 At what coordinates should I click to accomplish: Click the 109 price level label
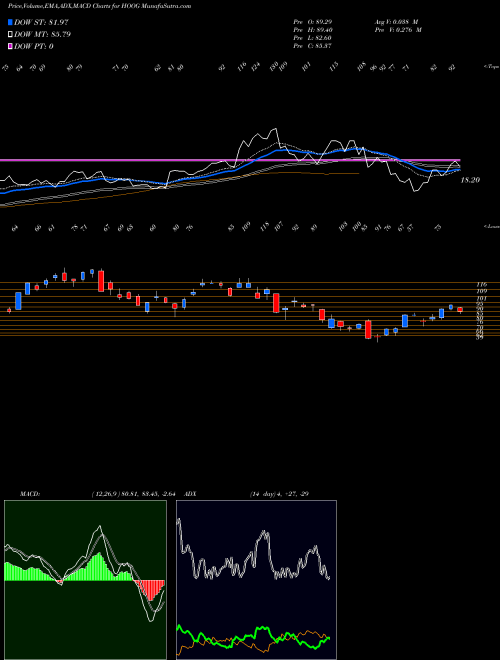(481, 291)
